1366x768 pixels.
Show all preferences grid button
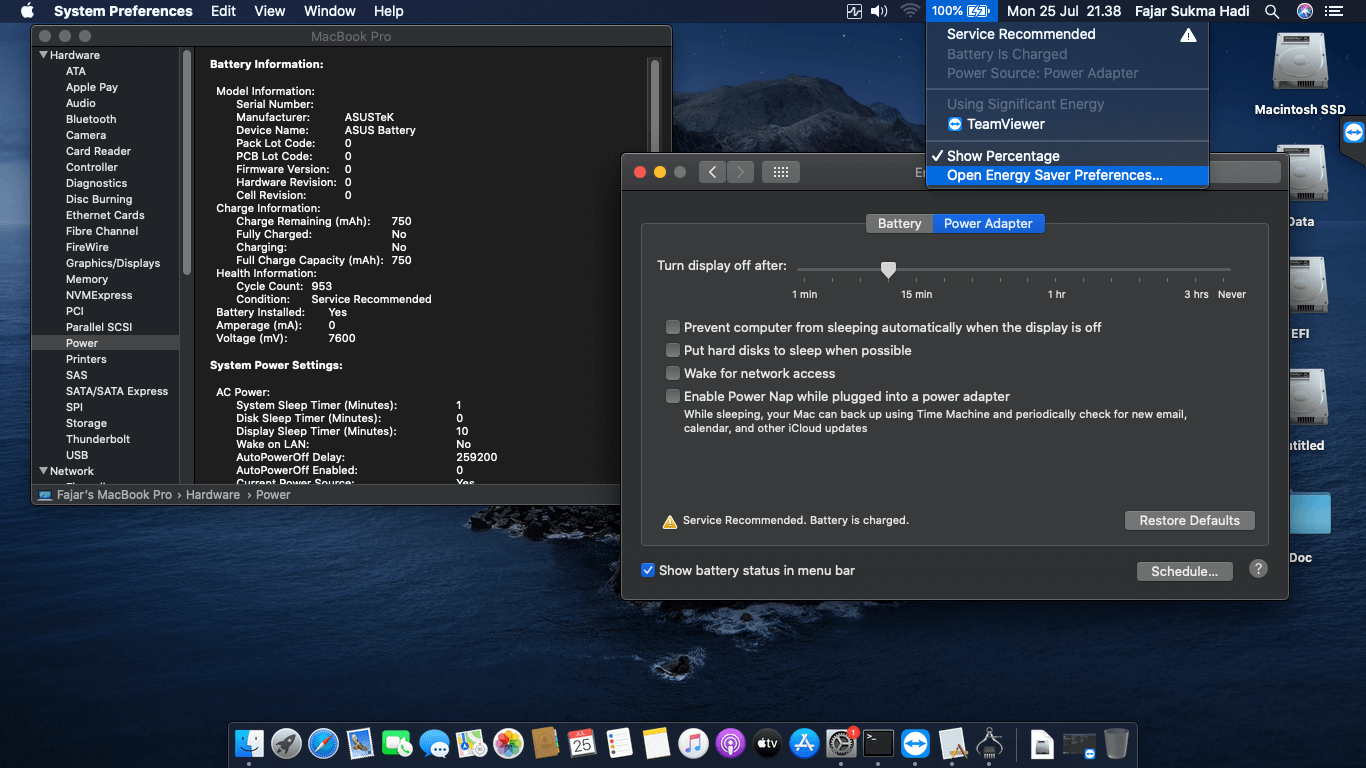coord(781,172)
